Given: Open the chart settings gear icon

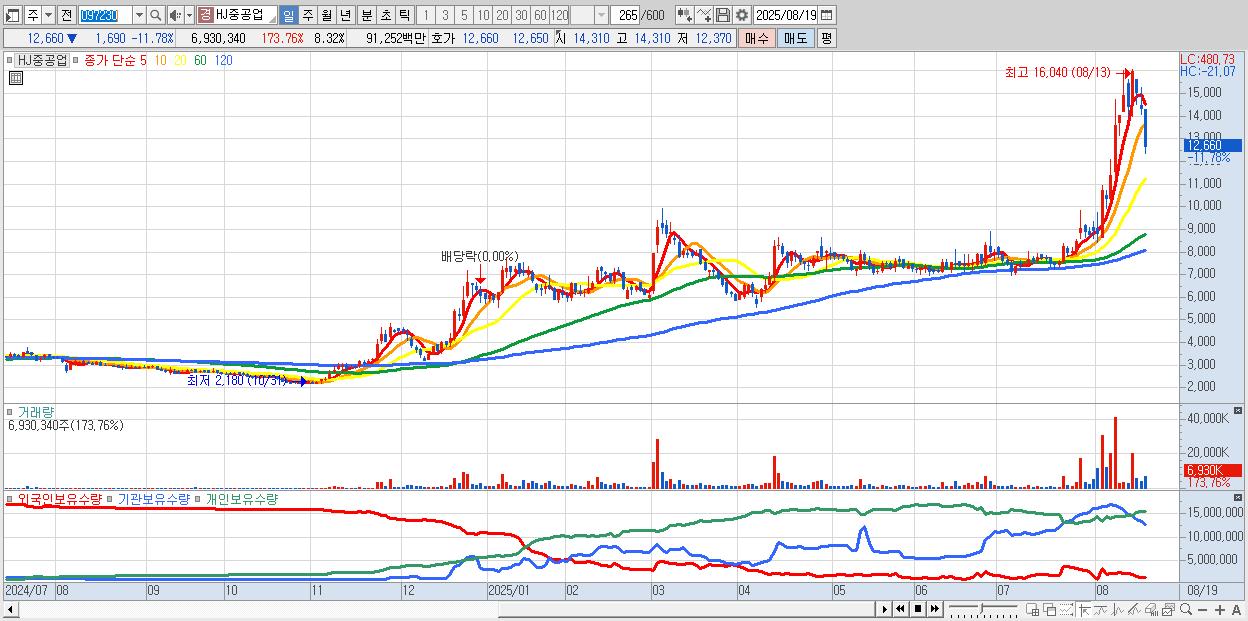Looking at the screenshot, I should click(x=742, y=15).
